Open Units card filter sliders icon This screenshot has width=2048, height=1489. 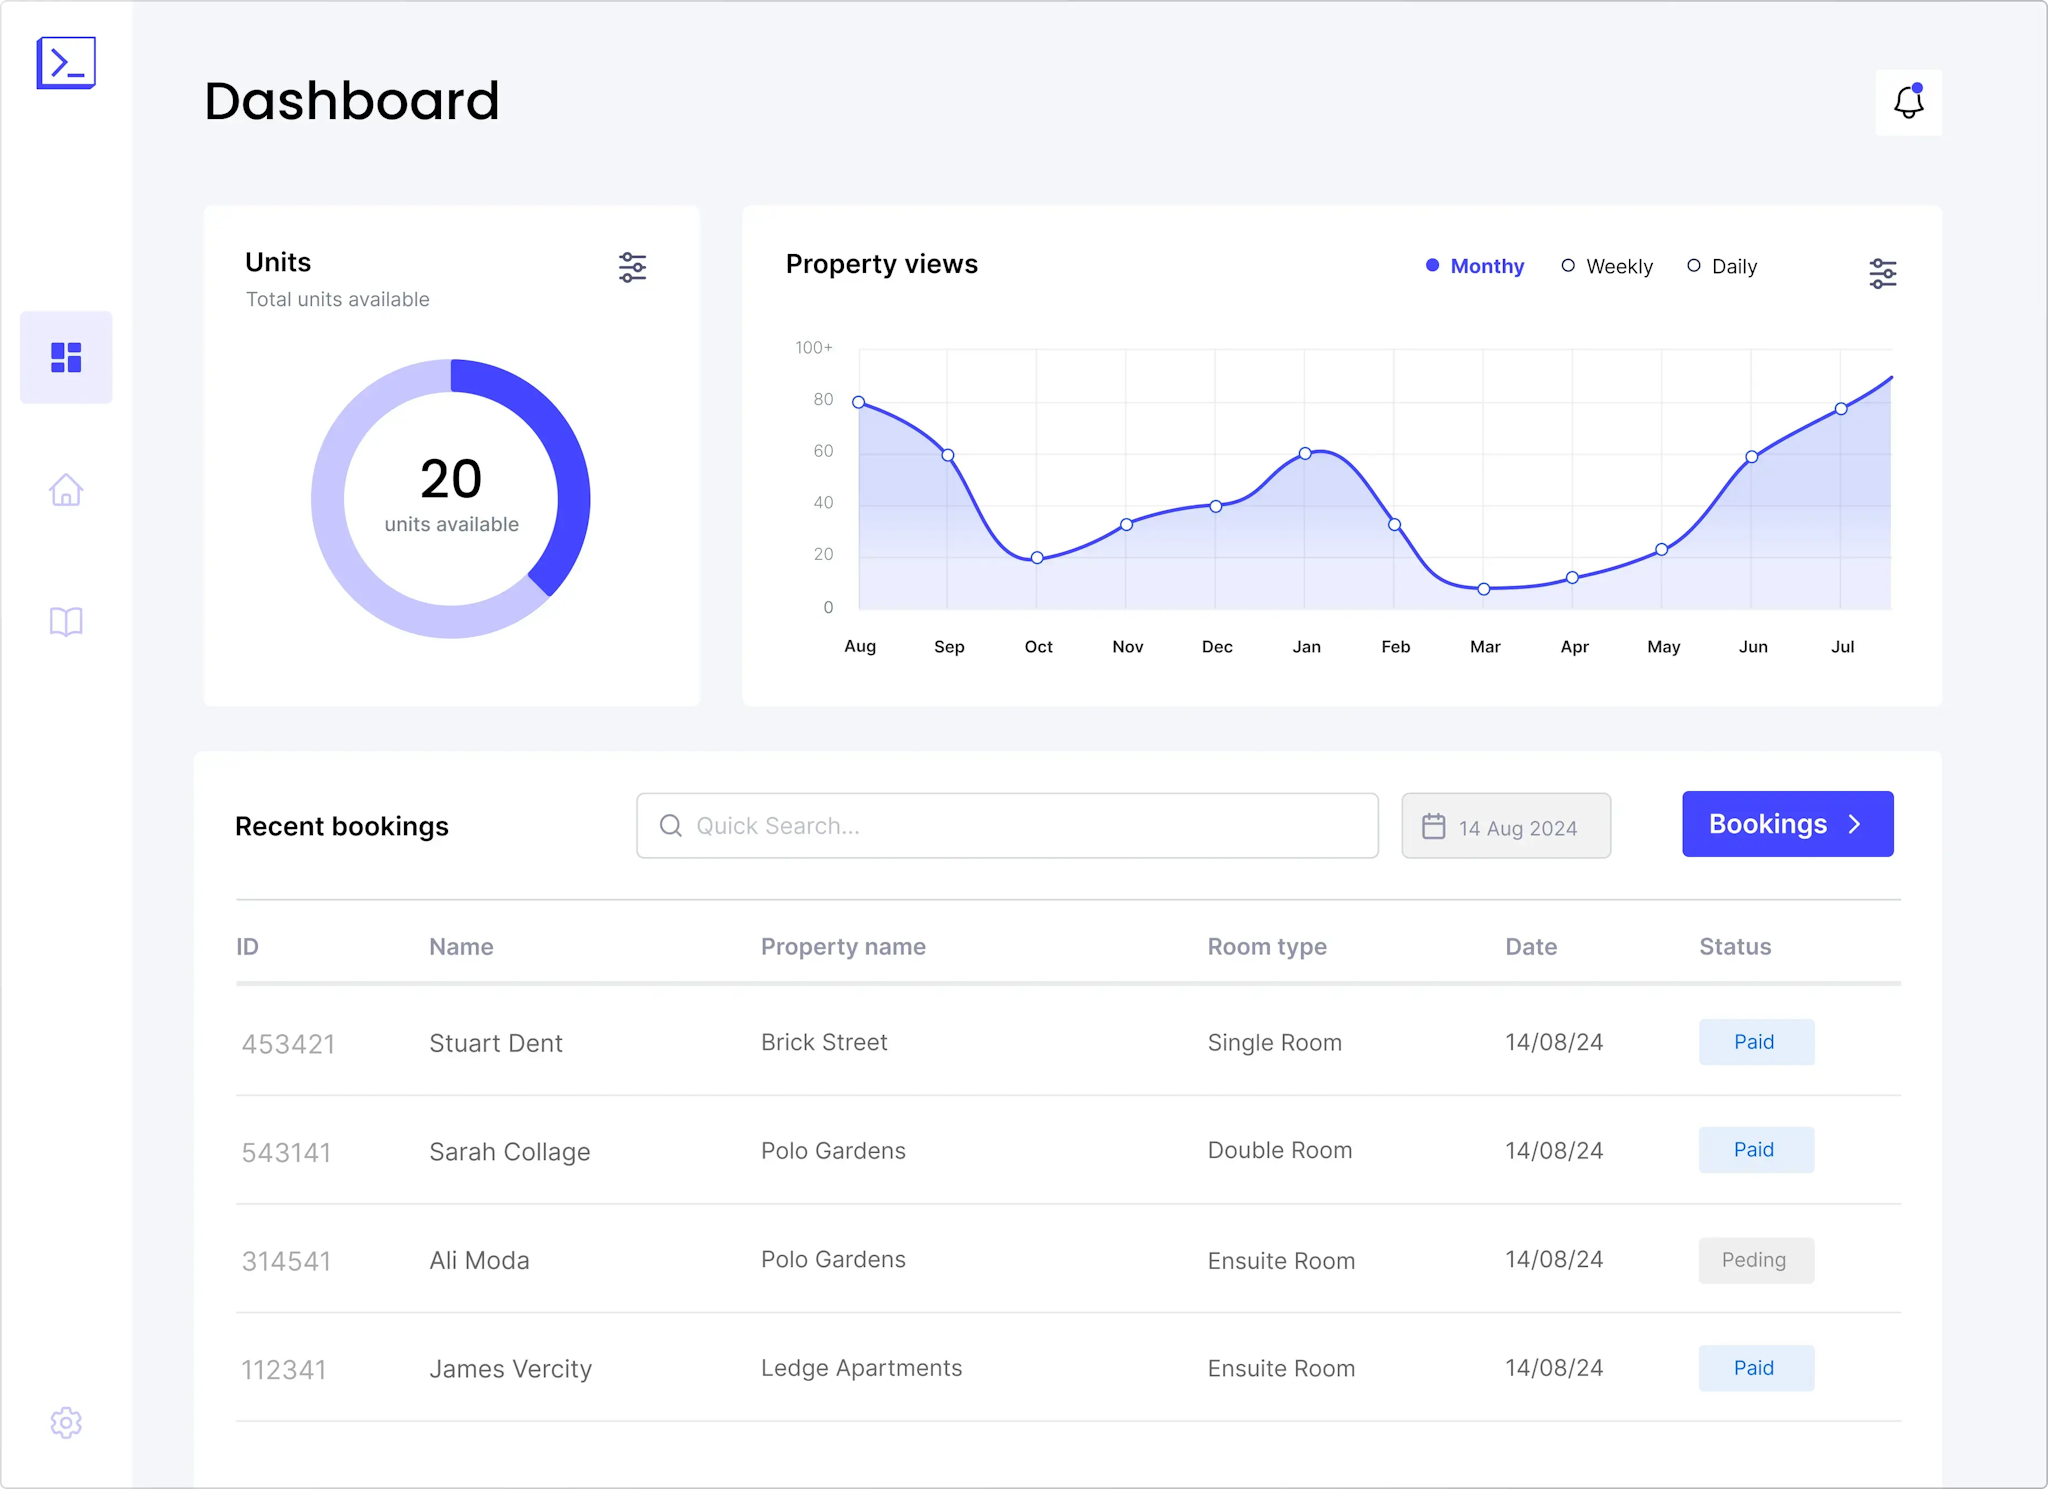(x=632, y=267)
